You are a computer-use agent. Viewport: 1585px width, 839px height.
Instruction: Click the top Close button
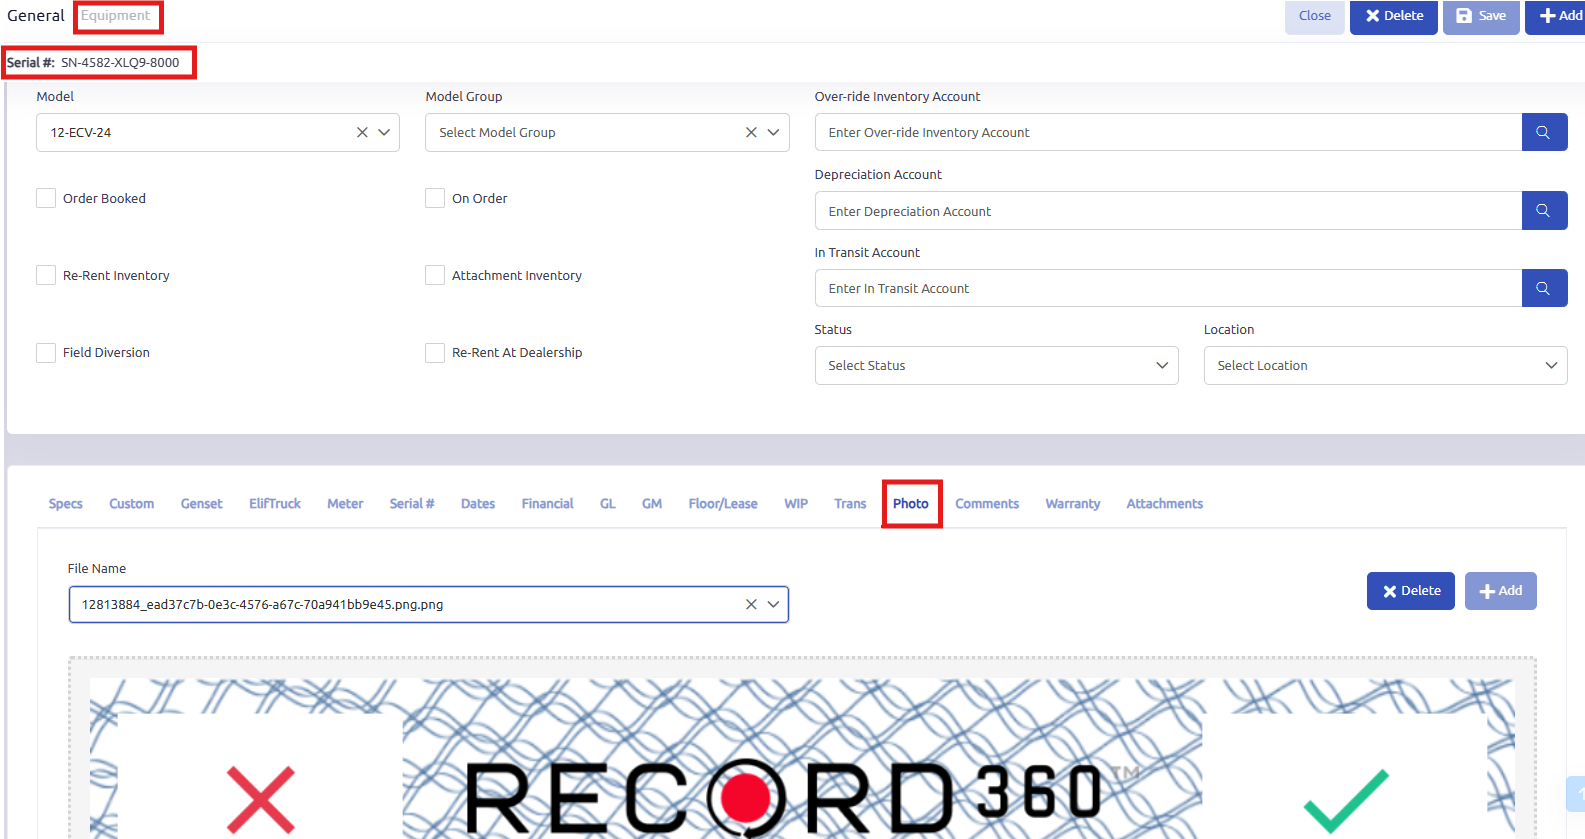tap(1315, 16)
